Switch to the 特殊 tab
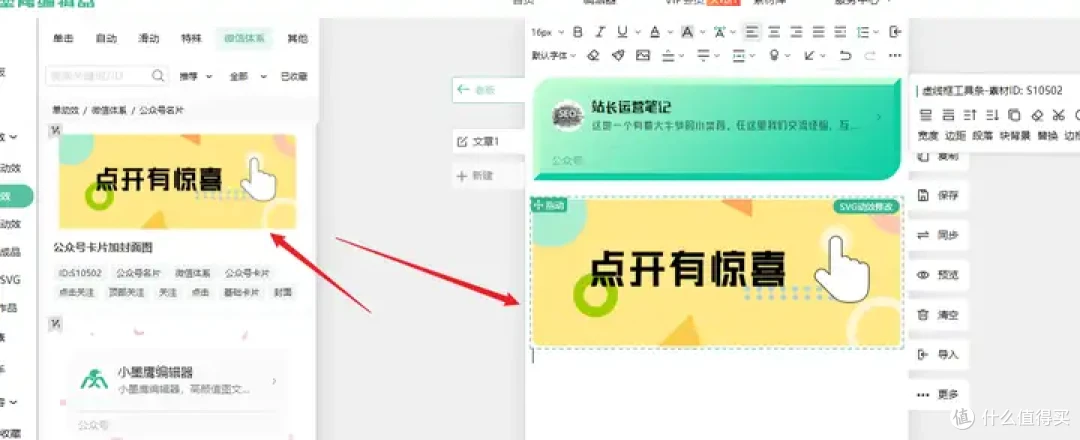 point(191,39)
